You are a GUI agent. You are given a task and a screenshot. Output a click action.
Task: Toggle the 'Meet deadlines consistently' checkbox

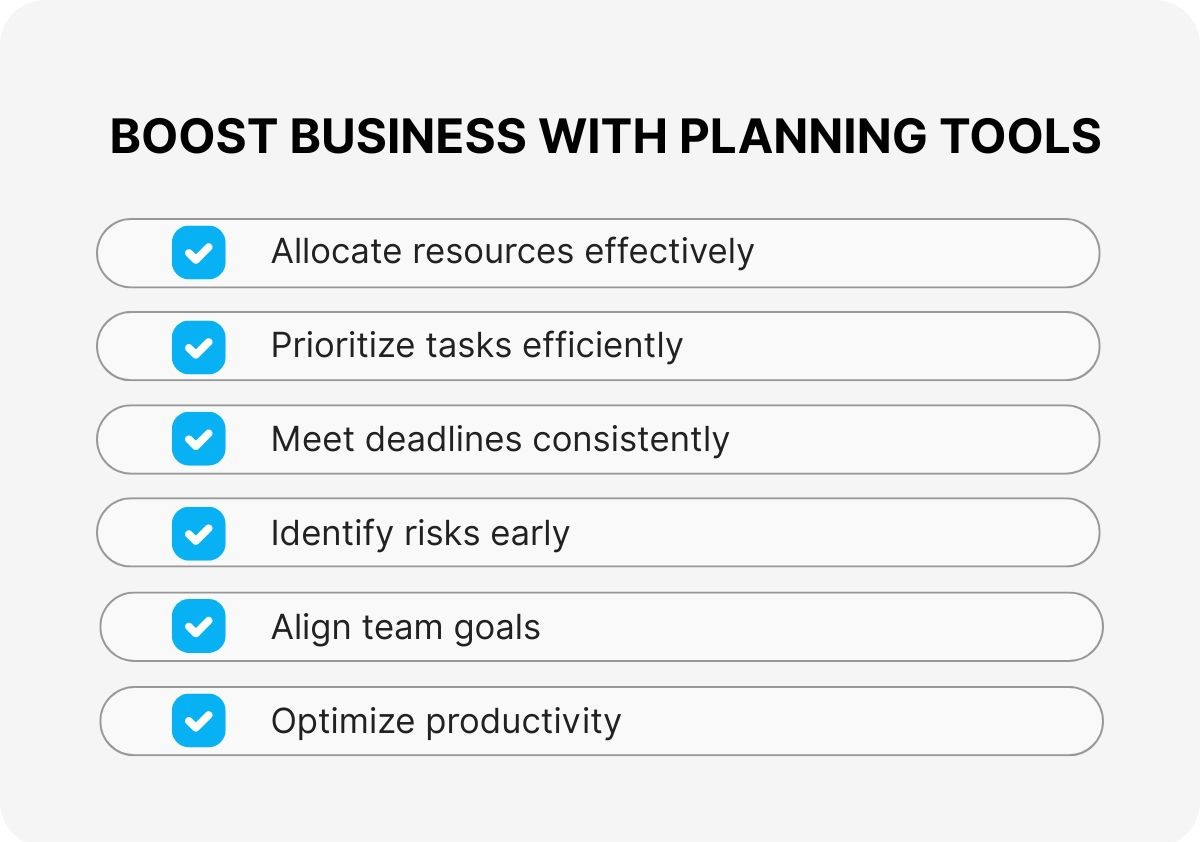[x=198, y=439]
